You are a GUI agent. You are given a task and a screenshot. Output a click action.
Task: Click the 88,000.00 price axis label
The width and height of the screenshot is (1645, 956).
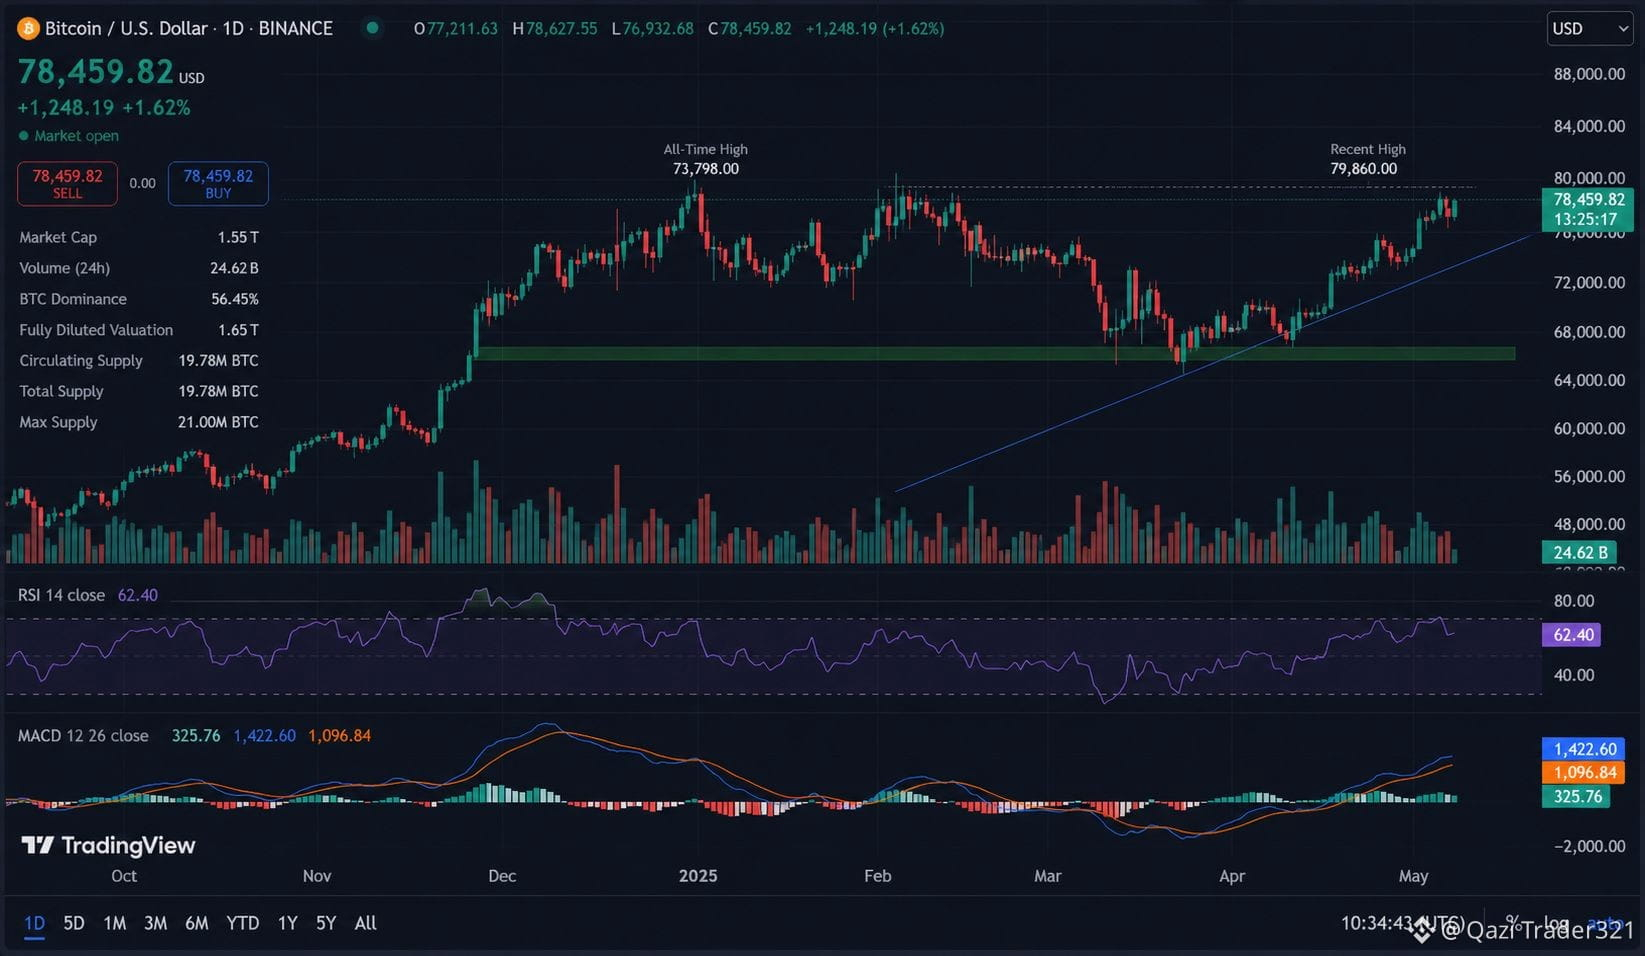pos(1589,74)
